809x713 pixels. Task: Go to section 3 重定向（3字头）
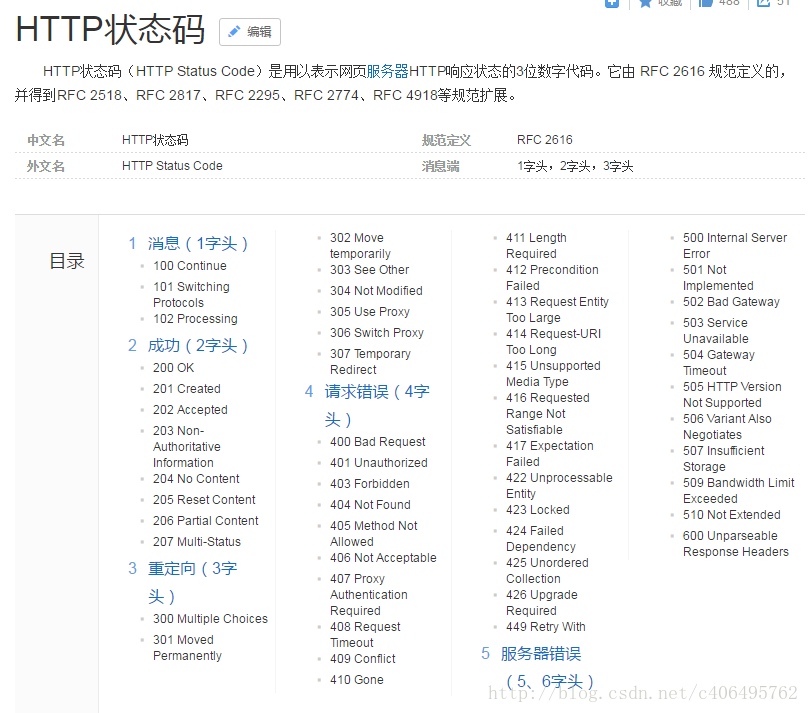pos(192,582)
